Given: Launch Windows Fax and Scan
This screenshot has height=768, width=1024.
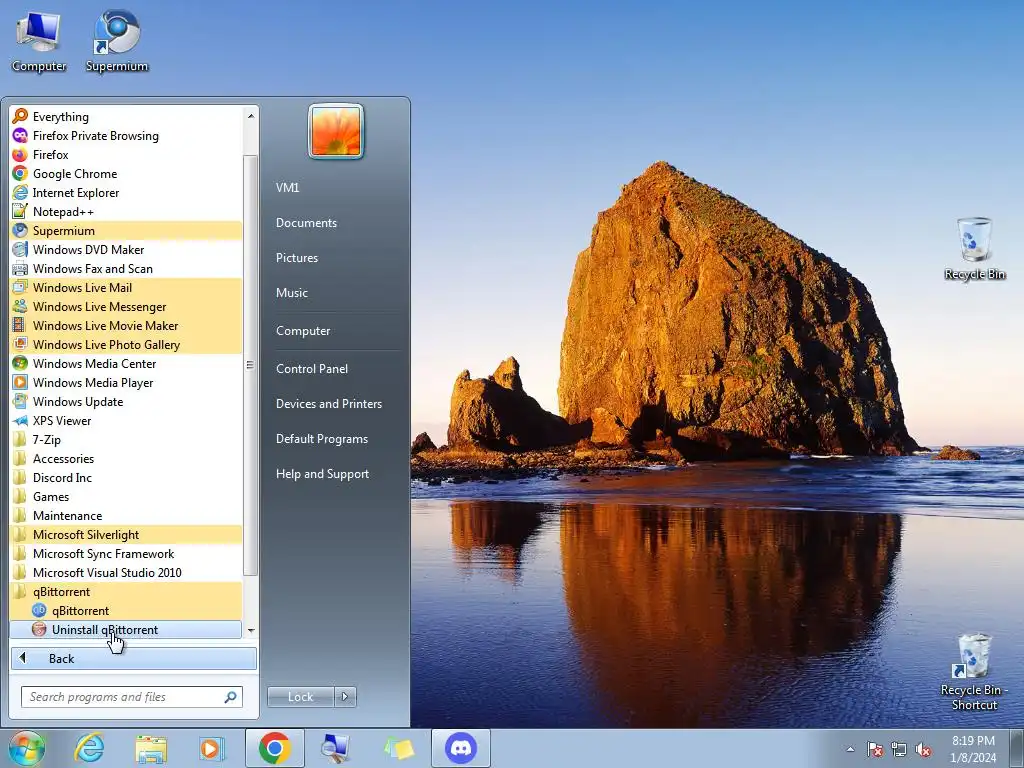Looking at the screenshot, I should (x=126, y=268).
